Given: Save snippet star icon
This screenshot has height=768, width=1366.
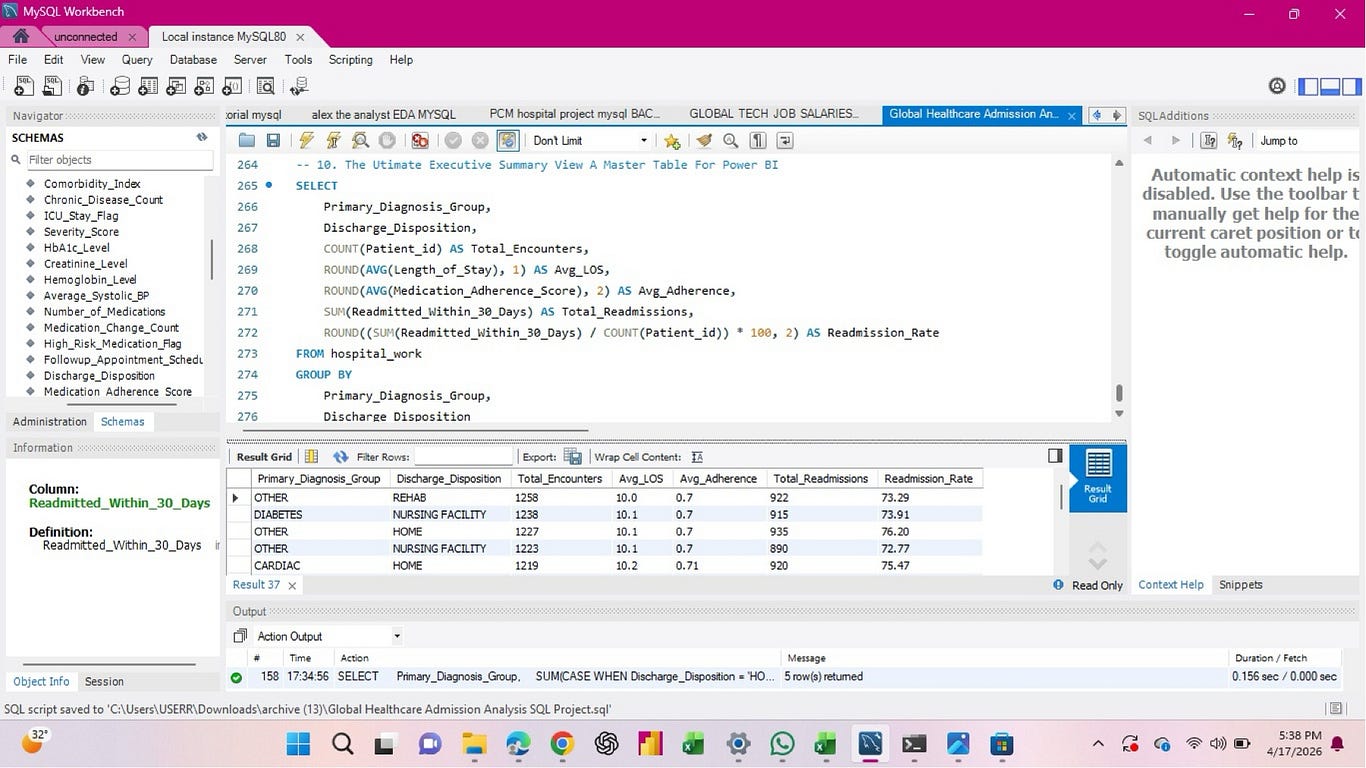Looking at the screenshot, I should pyautogui.click(x=672, y=141).
